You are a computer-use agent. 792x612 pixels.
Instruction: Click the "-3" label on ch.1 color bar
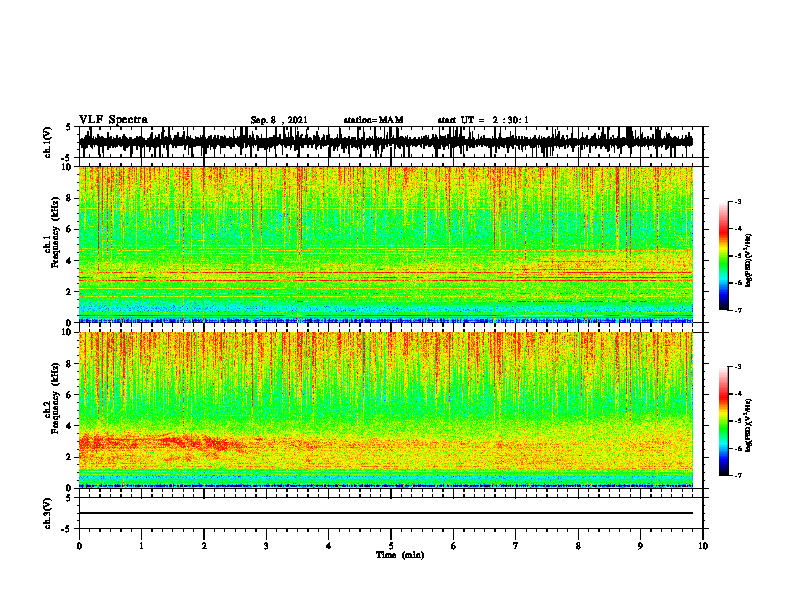click(737, 201)
